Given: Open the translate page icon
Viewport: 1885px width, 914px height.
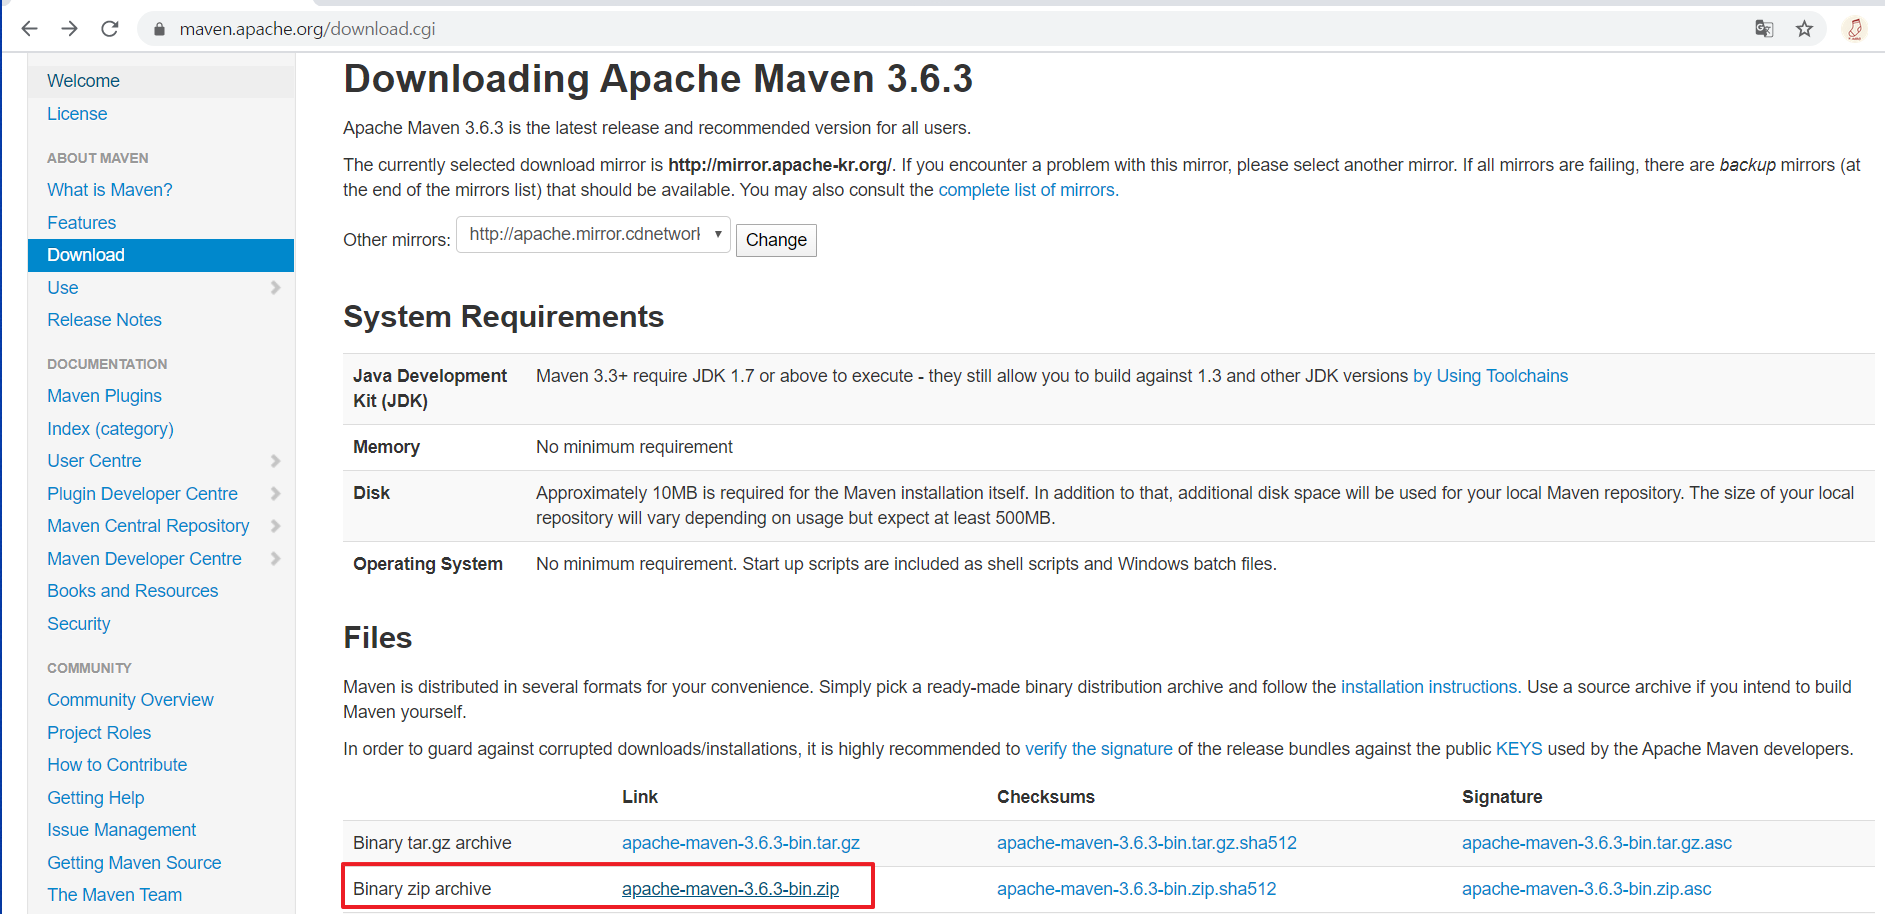Looking at the screenshot, I should (1764, 29).
